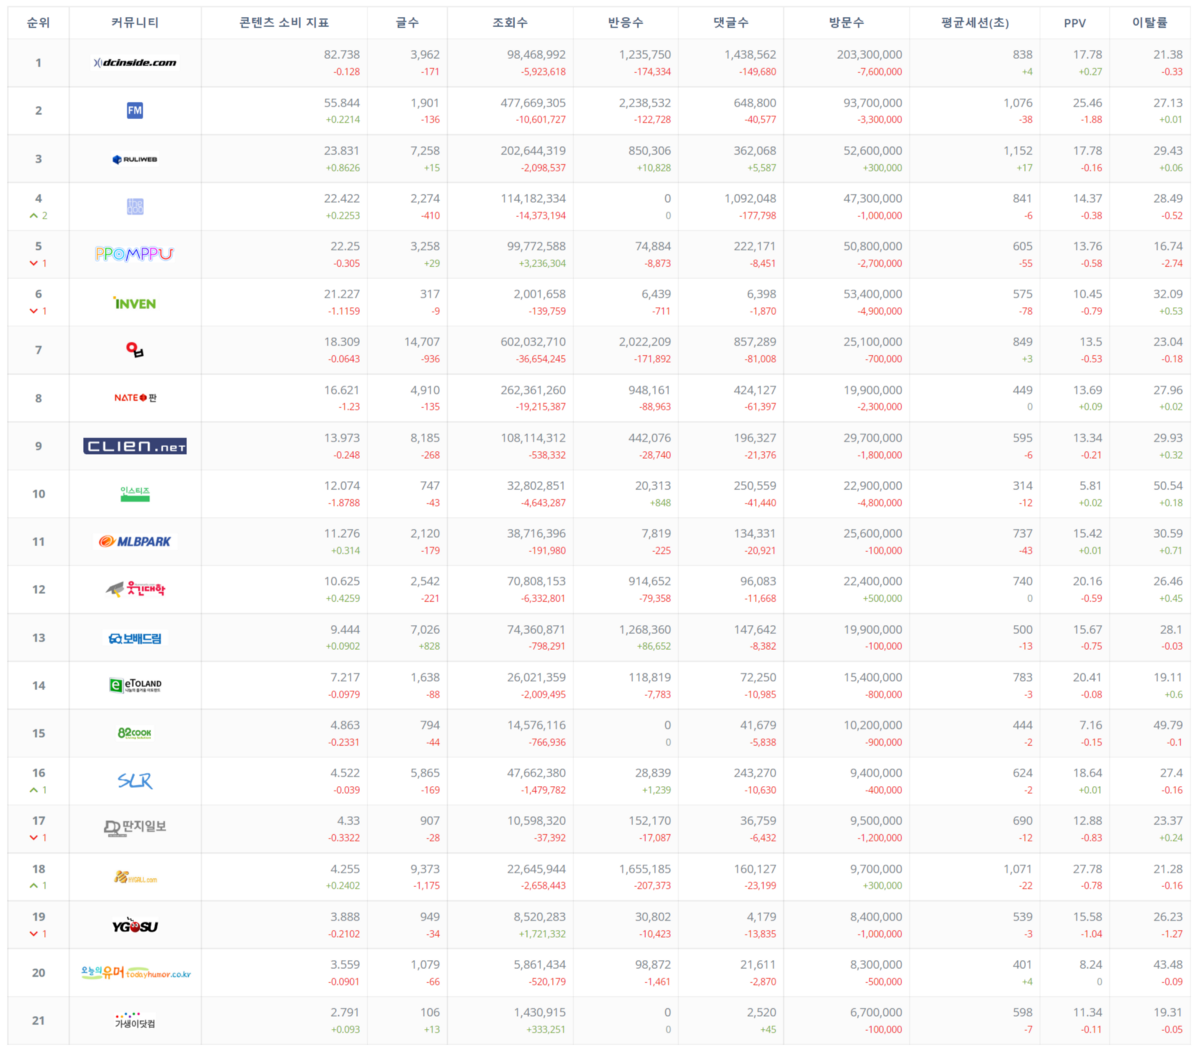Screen dimensions: 1200x1051
Task: Sort by the 댓글수 column header
Action: [x=730, y=22]
